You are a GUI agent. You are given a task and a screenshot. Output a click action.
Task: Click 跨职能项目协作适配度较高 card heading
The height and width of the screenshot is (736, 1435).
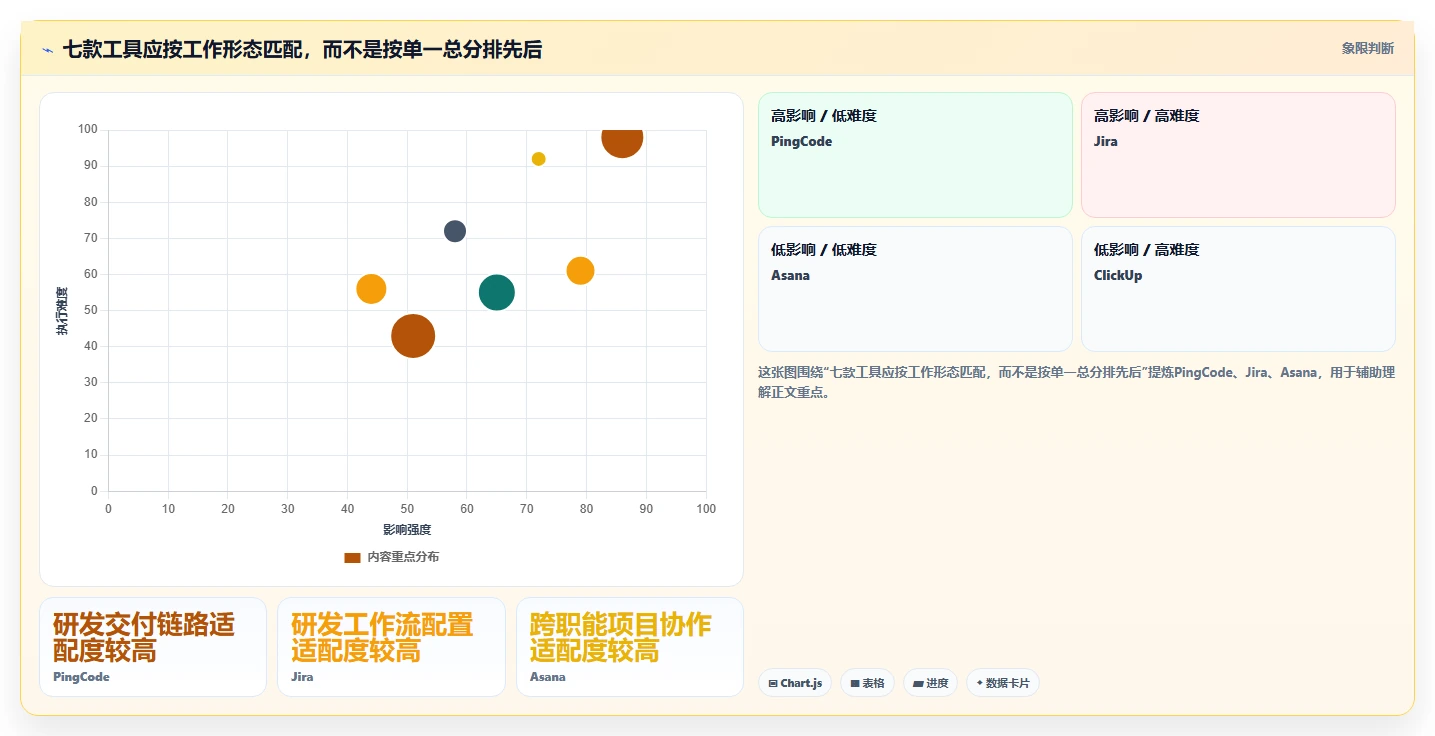pyautogui.click(x=620, y=638)
